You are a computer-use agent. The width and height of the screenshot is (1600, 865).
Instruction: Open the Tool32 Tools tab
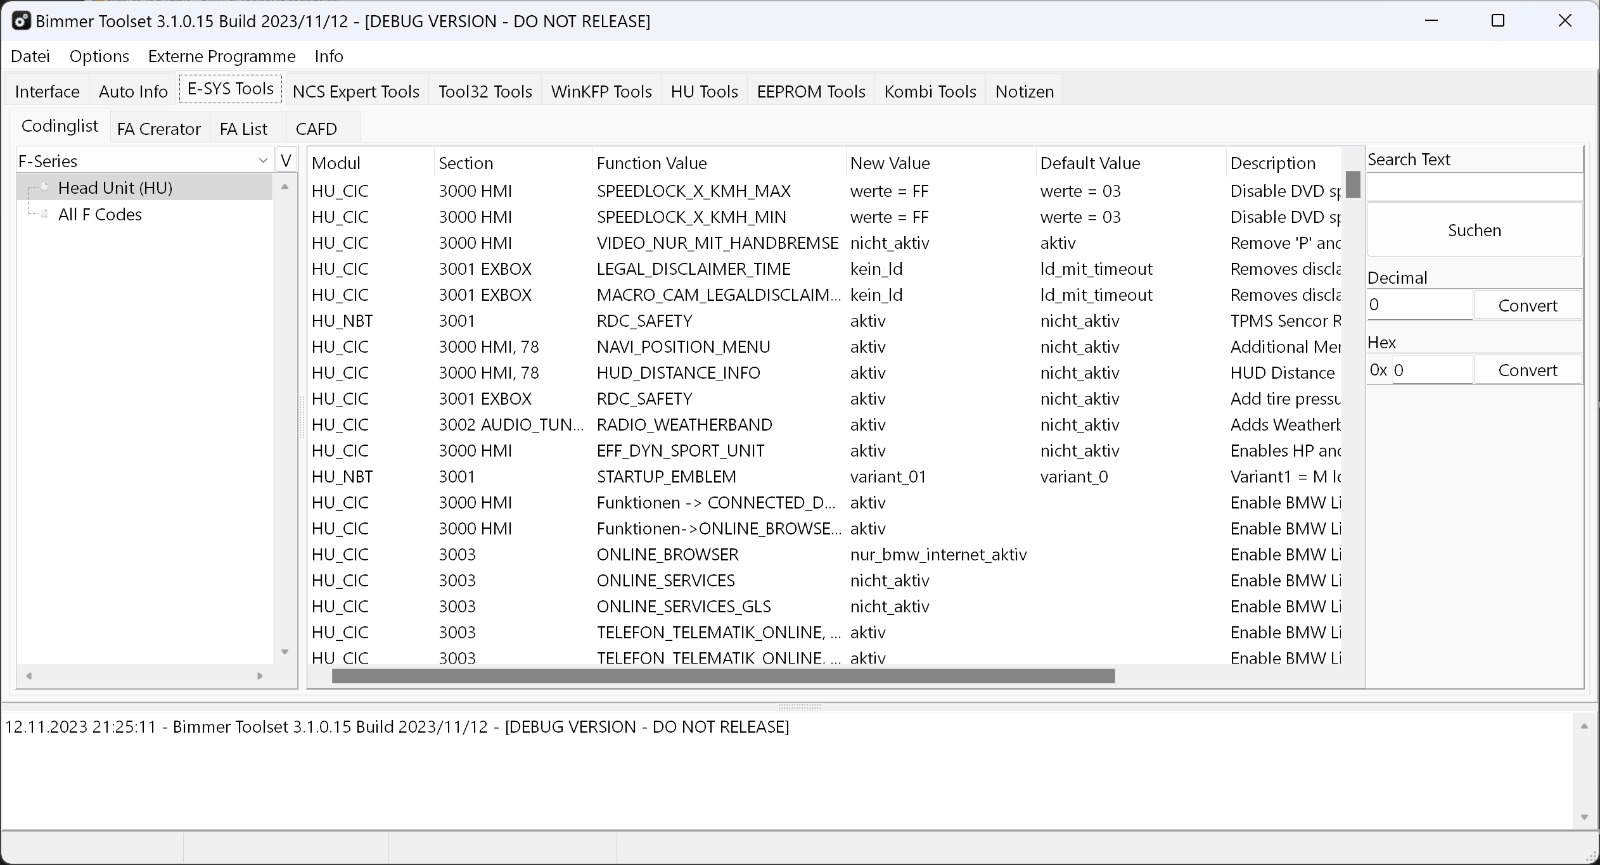[485, 91]
